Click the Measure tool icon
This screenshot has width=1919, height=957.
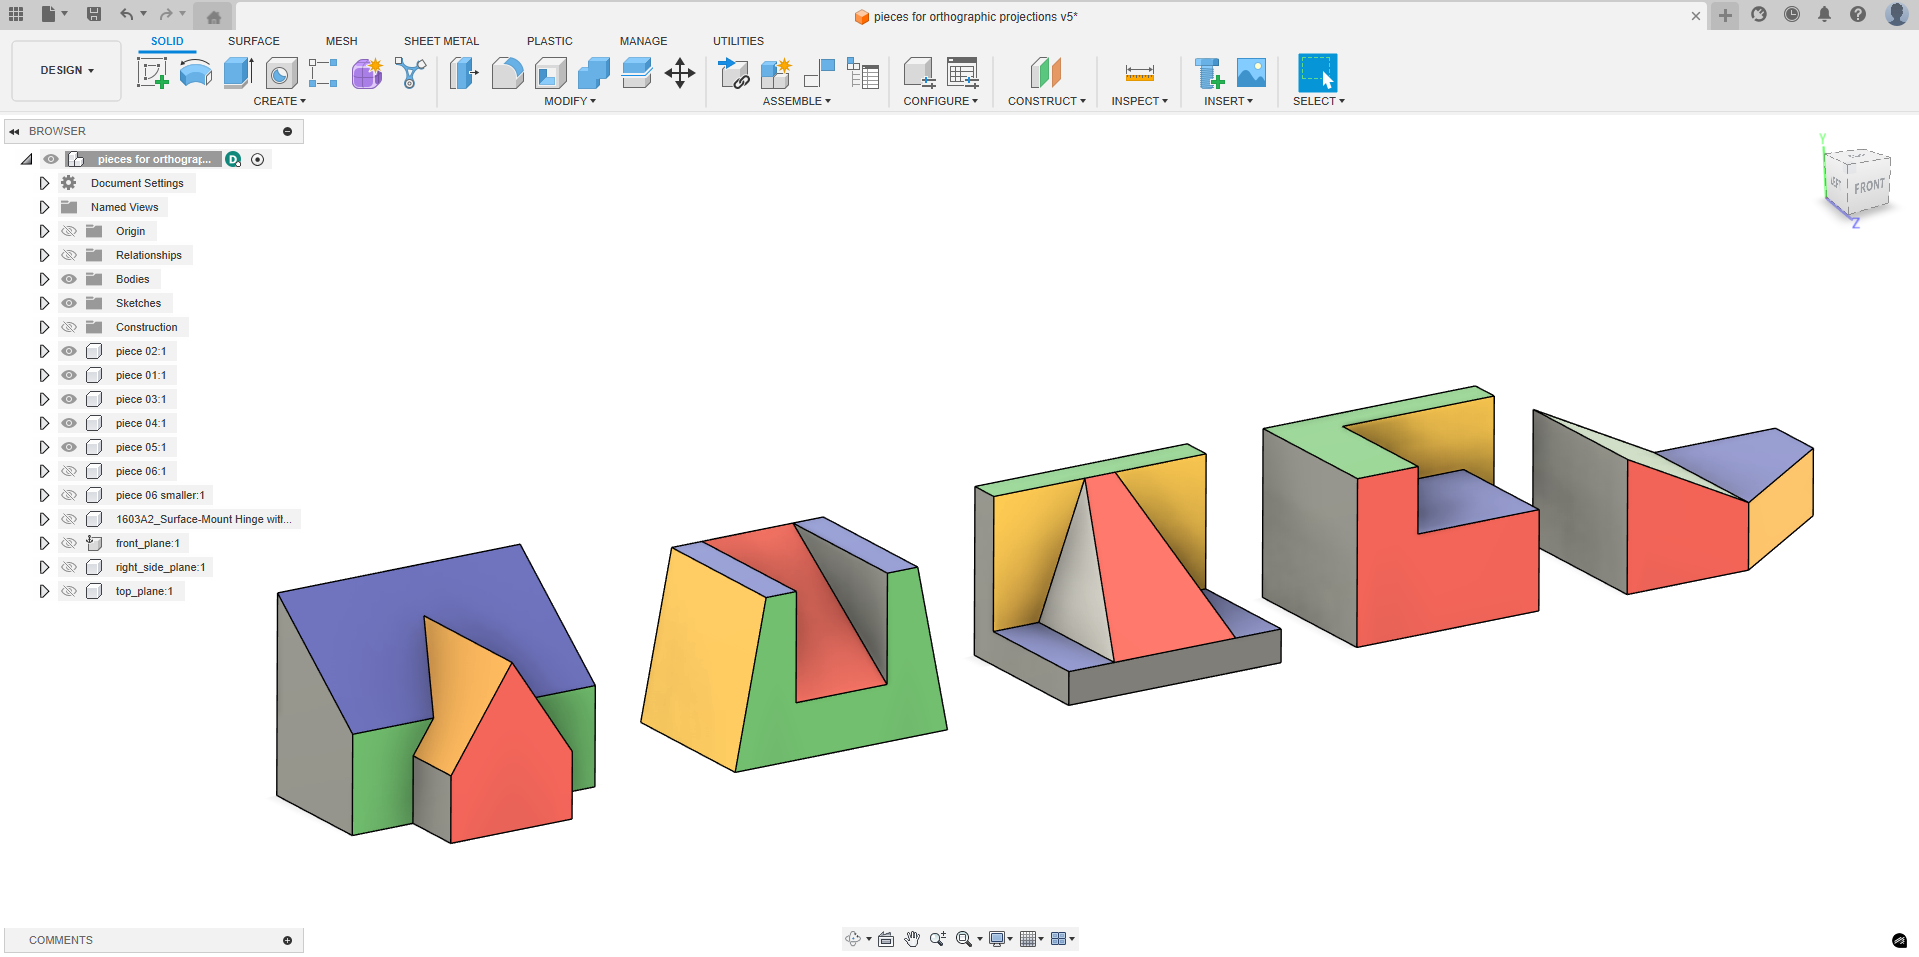[1139, 73]
